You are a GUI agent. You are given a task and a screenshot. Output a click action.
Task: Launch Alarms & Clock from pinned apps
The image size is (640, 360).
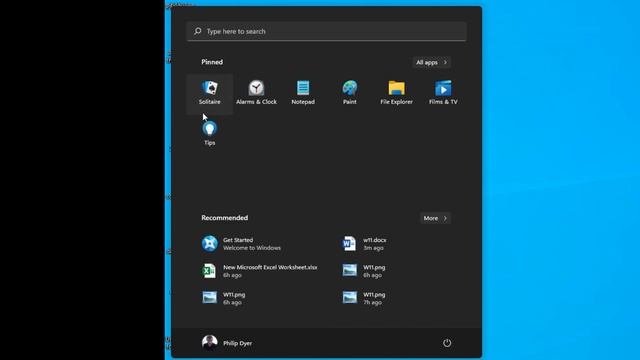tap(256, 93)
